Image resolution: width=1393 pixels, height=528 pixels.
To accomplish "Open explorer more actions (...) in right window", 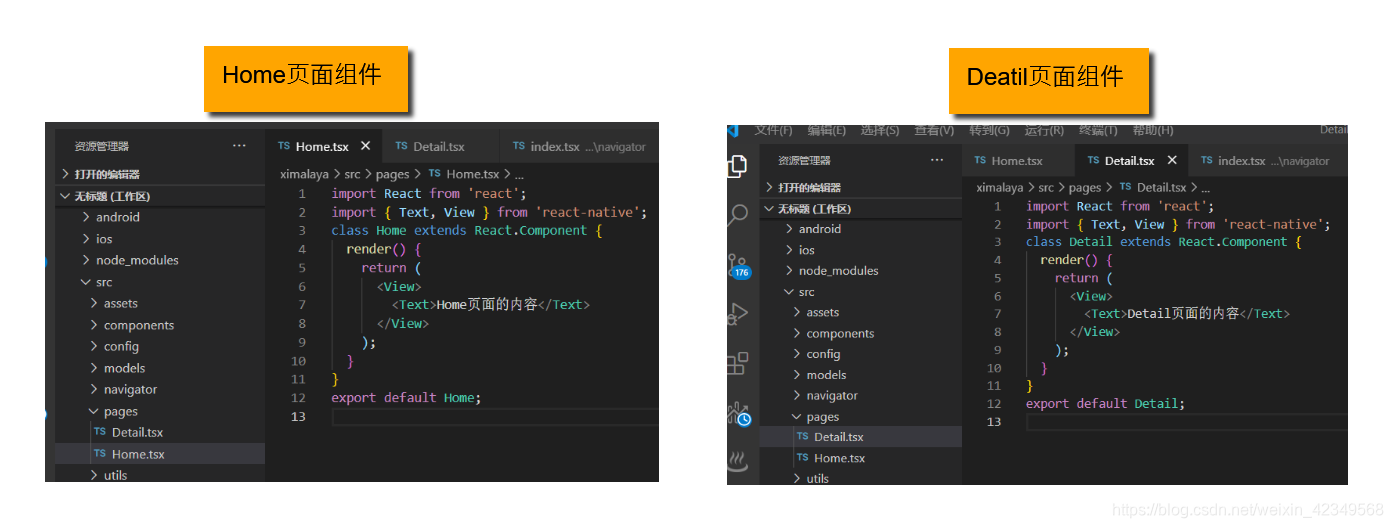I will [936, 160].
